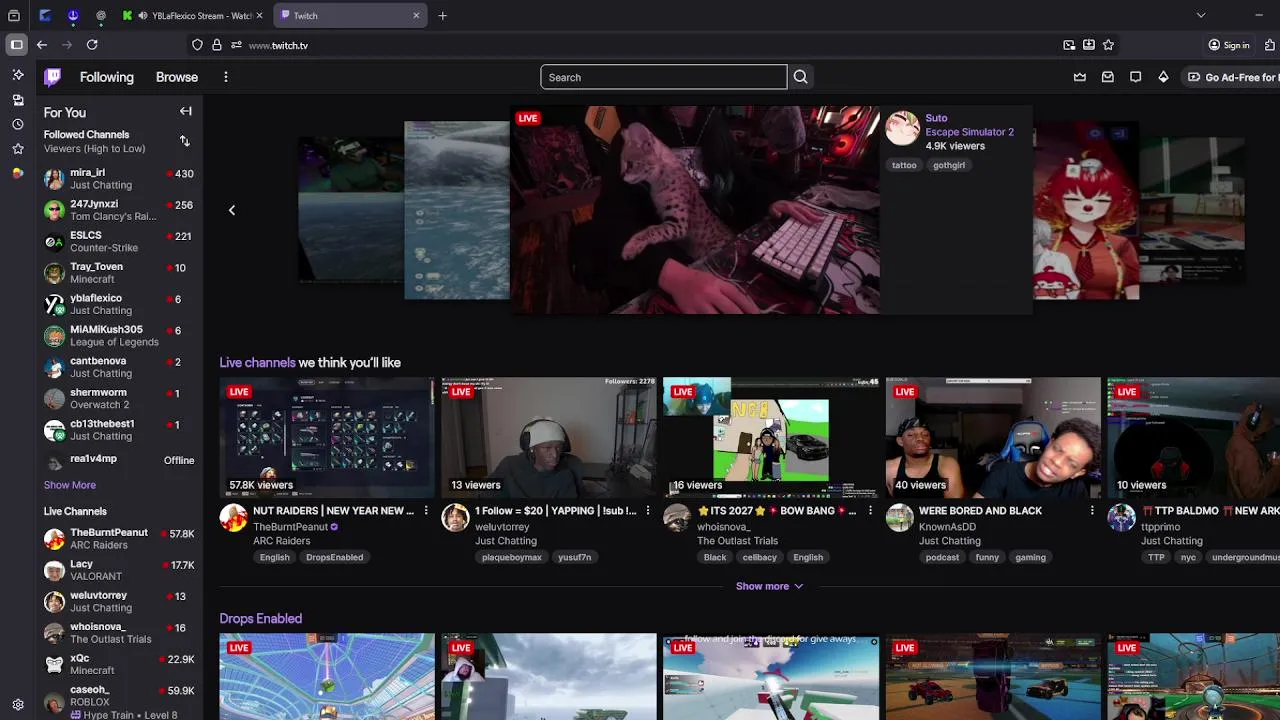Open Lacy VALORANT live channel
Viewport: 1280px width, 720px height.
coord(119,570)
